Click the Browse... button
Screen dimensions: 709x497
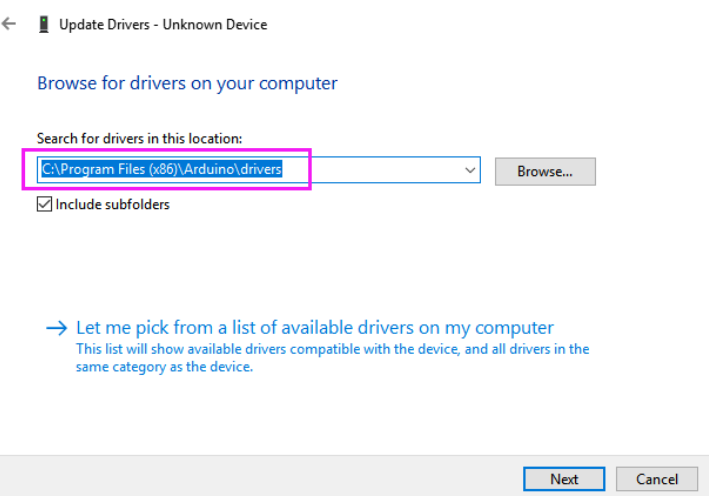[x=545, y=171]
